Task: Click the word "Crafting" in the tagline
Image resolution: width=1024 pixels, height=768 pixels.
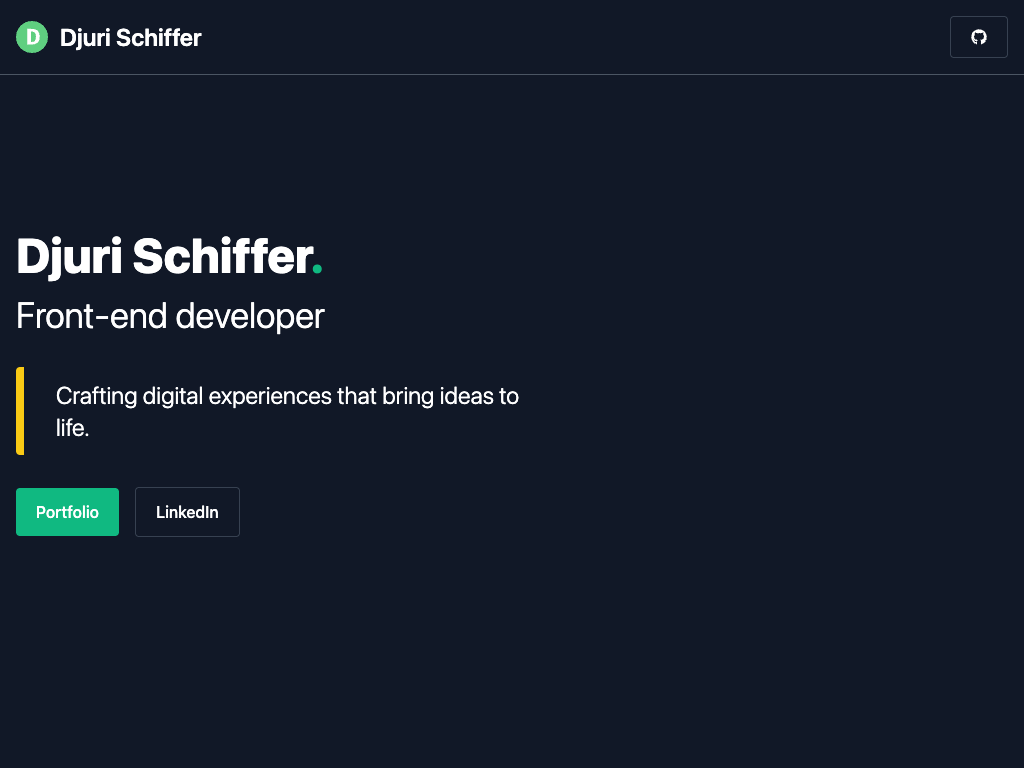Action: 96,396
